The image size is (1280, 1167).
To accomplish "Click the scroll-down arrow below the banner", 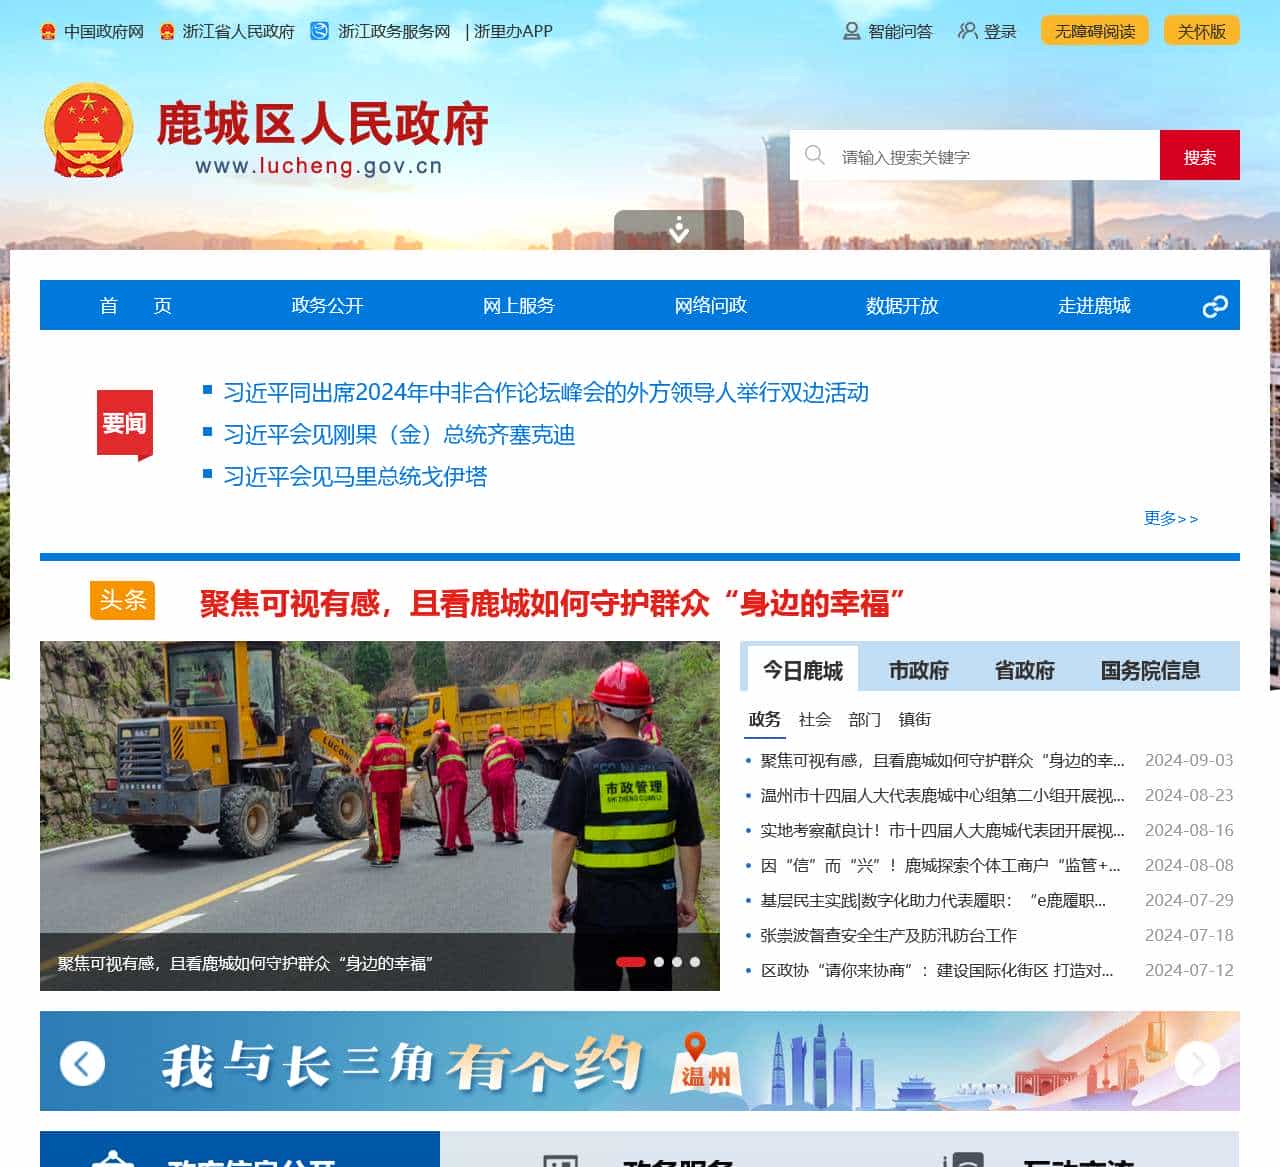I will [678, 231].
